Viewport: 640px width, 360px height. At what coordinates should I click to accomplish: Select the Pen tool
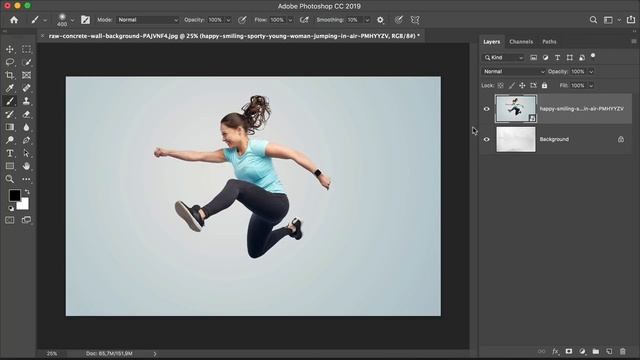26,140
